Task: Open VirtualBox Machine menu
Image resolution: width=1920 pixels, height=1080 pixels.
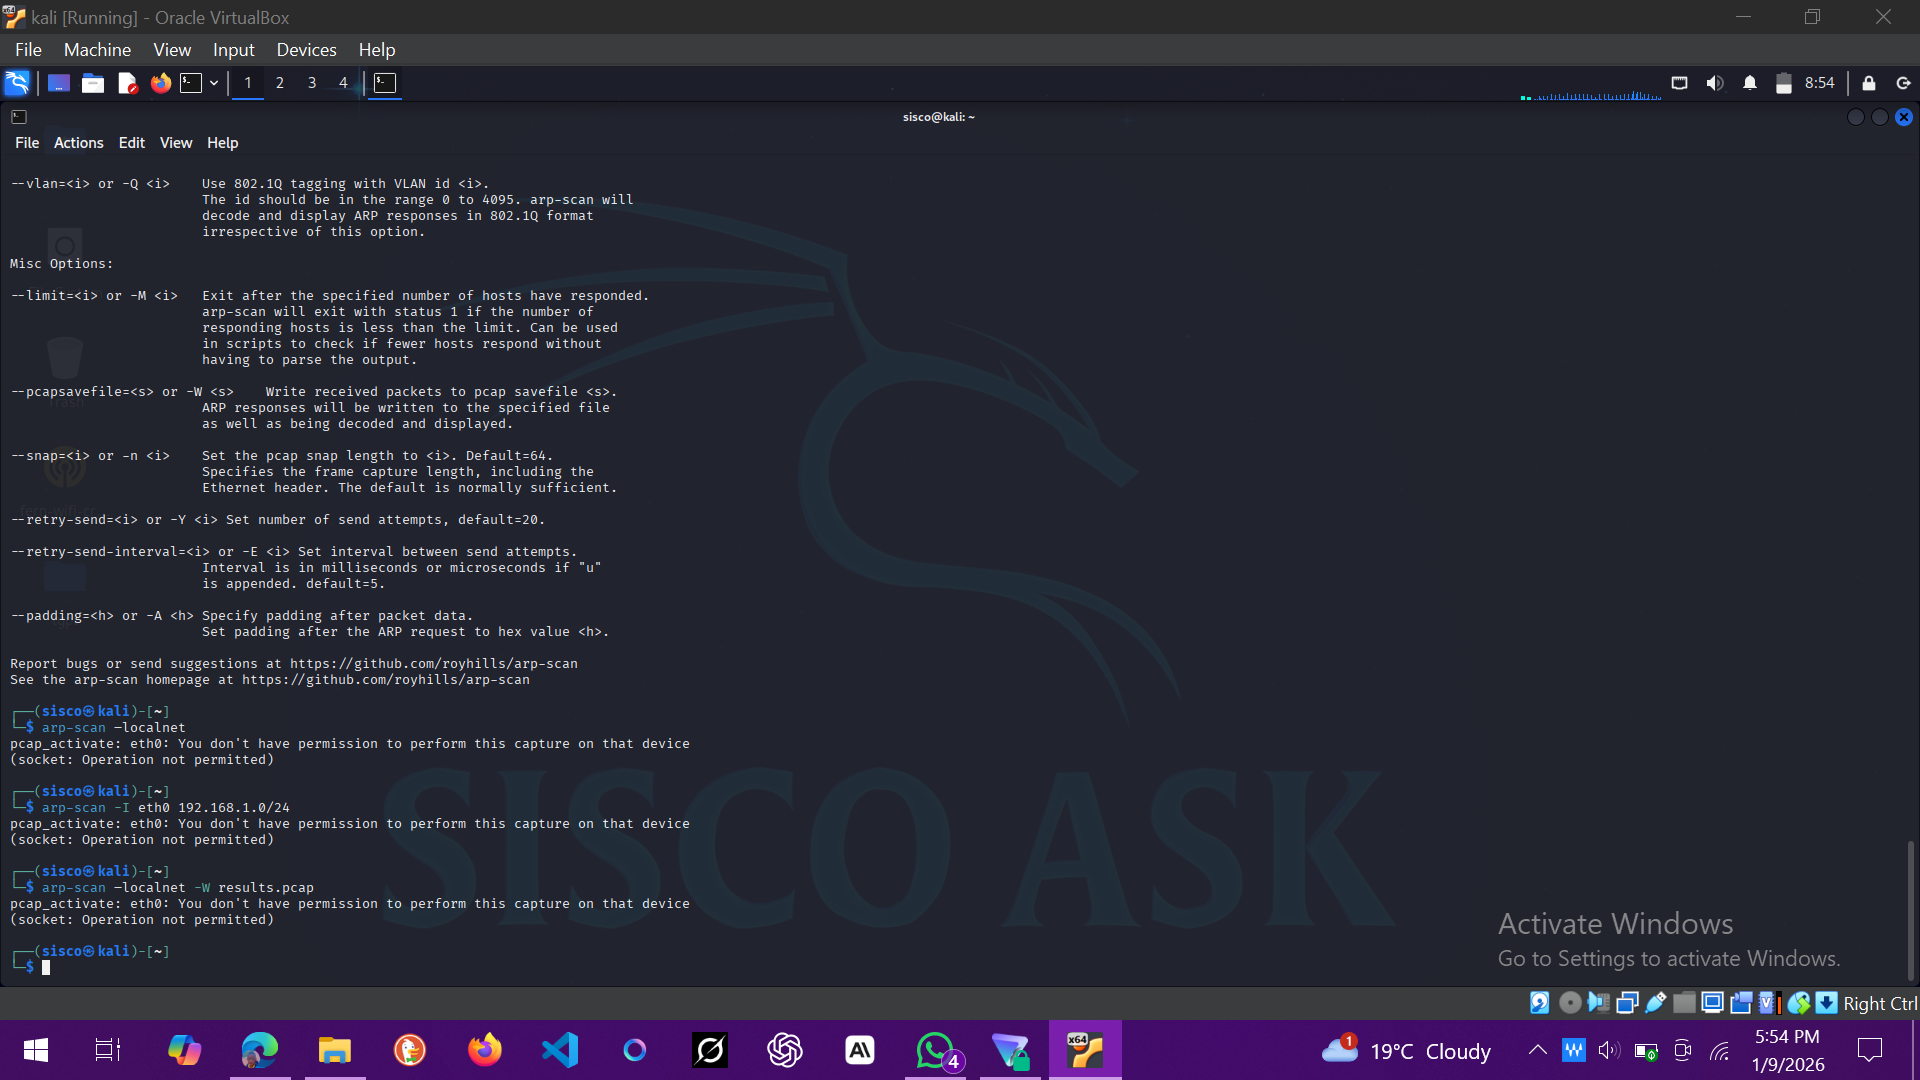Action: (97, 50)
